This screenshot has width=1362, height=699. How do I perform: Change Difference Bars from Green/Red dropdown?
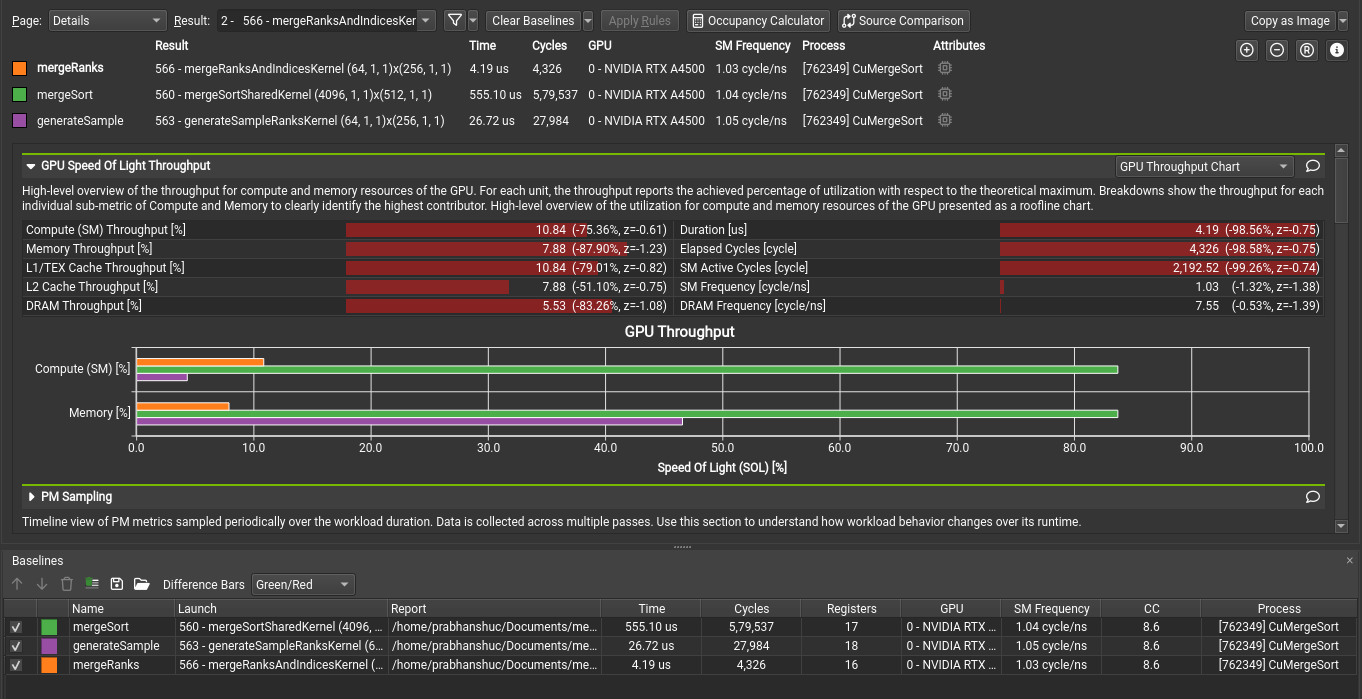pos(302,584)
